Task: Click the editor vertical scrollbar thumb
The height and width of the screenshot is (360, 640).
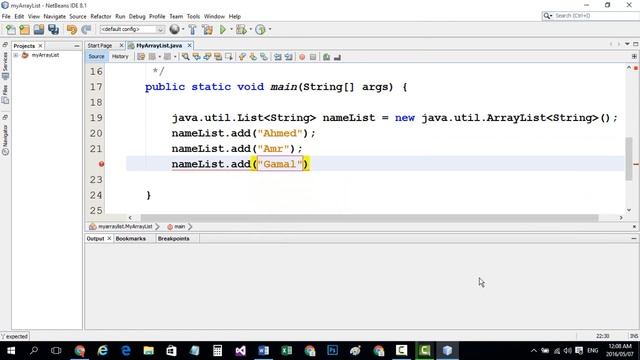Action: click(629, 159)
